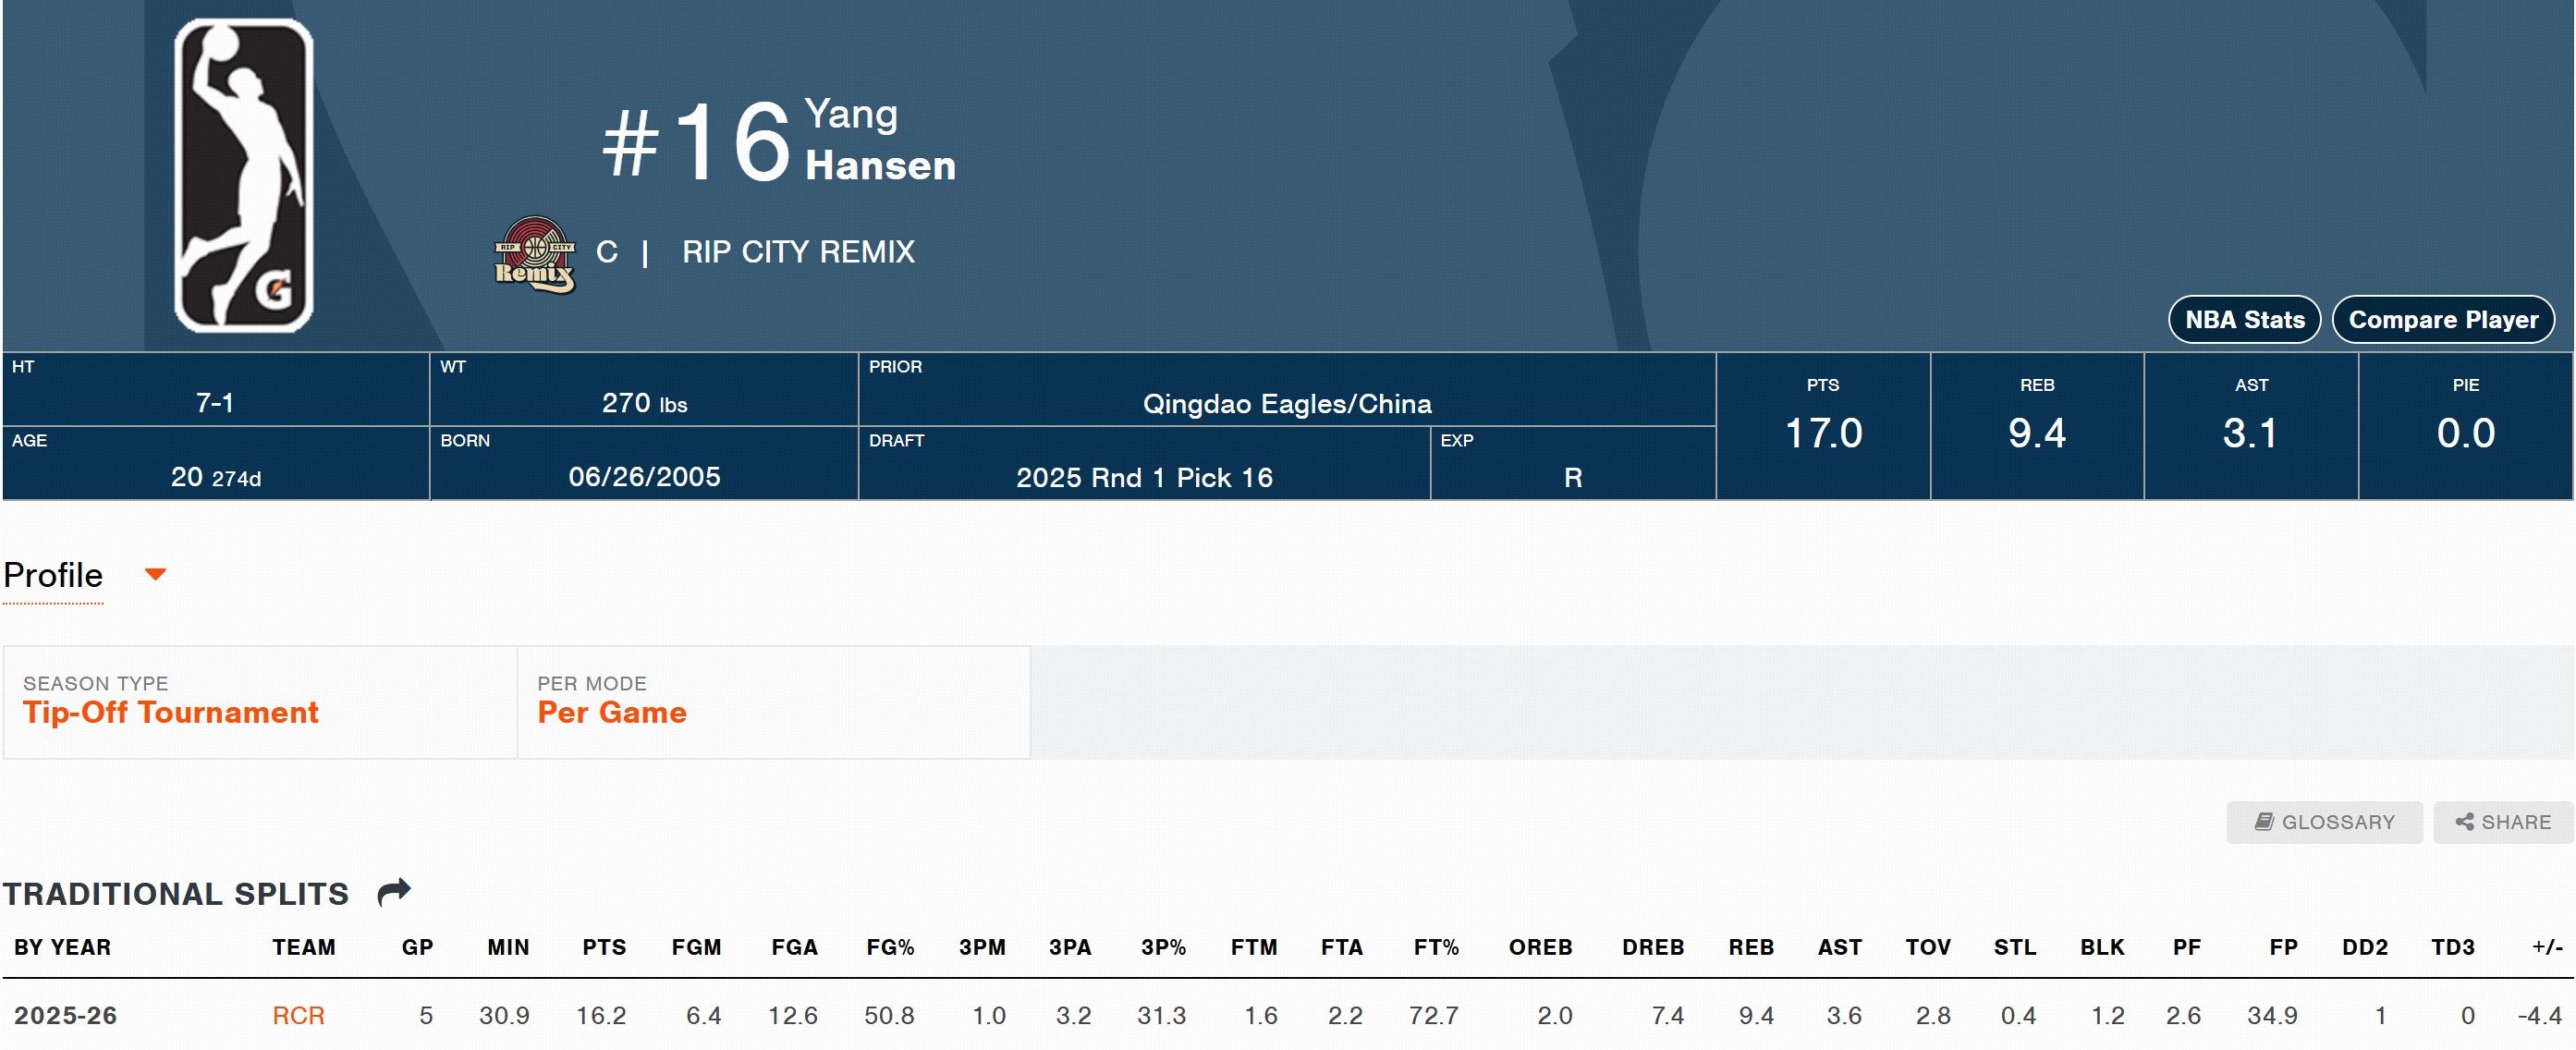Viewport: 2576px width, 1050px height.
Task: Open the Season Type Tip-Off Tournament selector
Action: [170, 712]
